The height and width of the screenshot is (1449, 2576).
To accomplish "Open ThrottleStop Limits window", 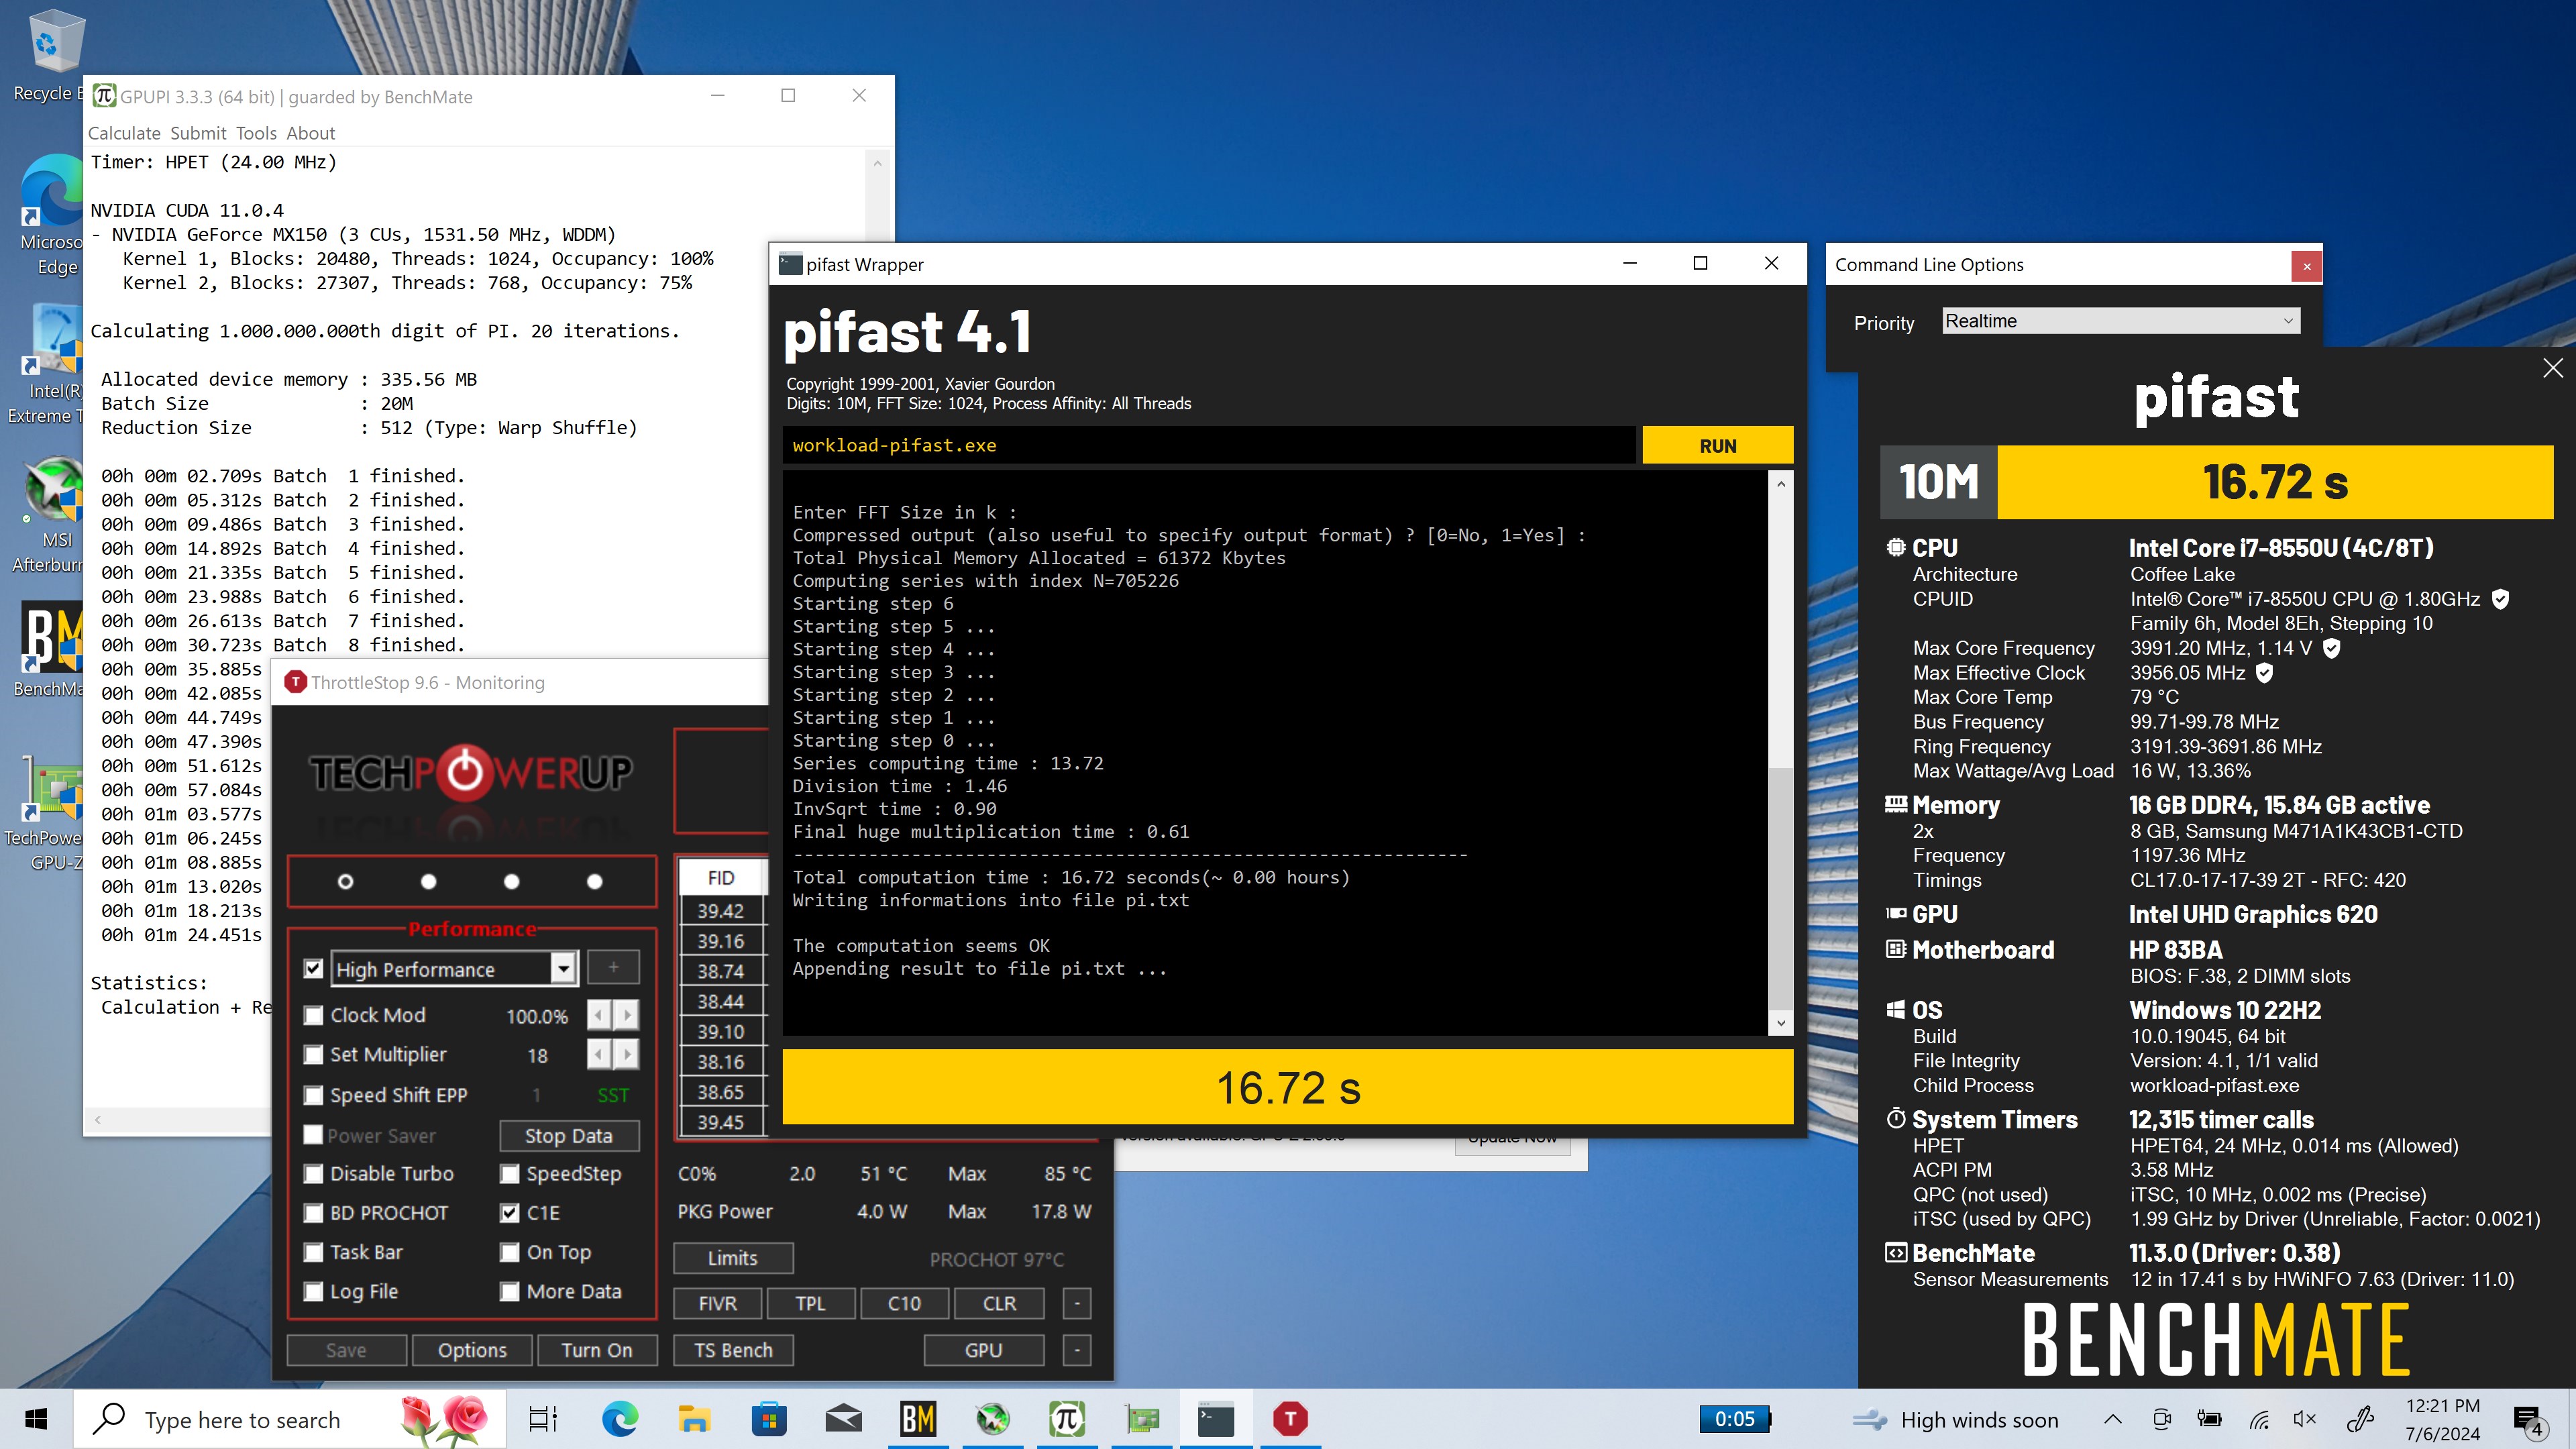I will (x=732, y=1258).
